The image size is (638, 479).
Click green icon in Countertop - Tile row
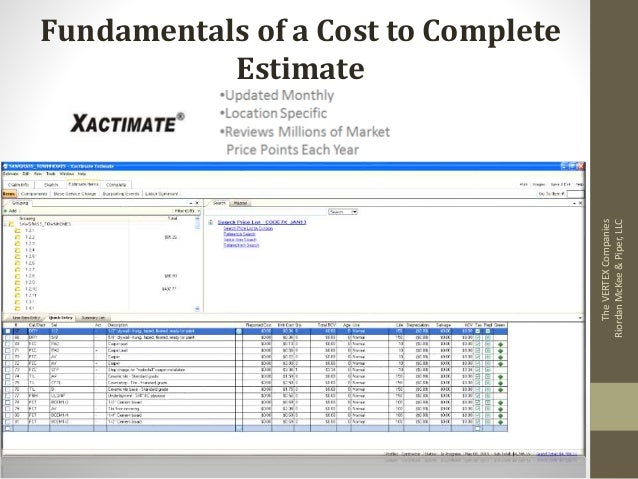pos(500,383)
